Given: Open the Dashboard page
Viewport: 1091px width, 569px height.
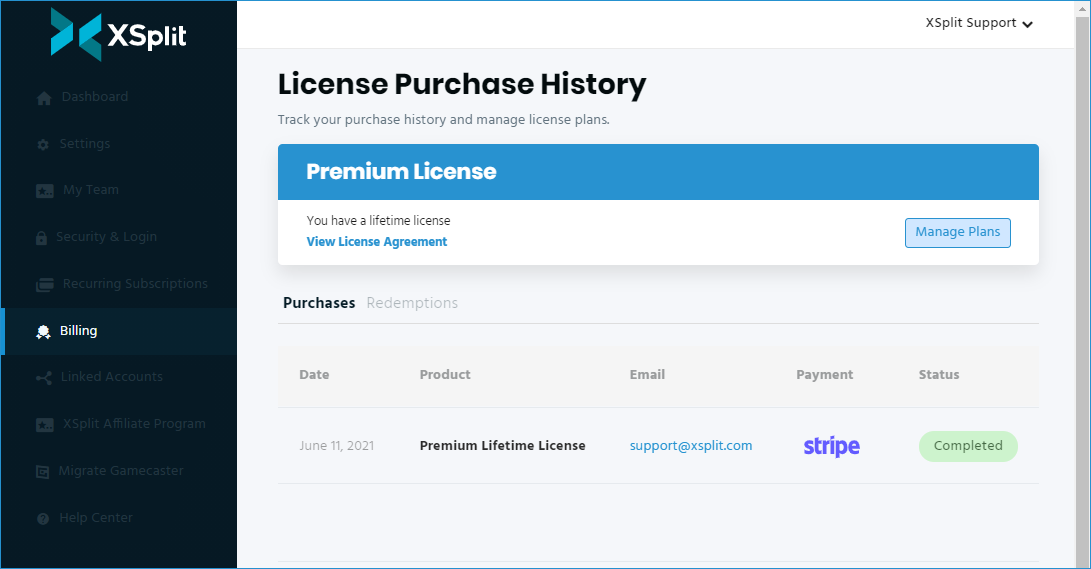Looking at the screenshot, I should [x=95, y=97].
